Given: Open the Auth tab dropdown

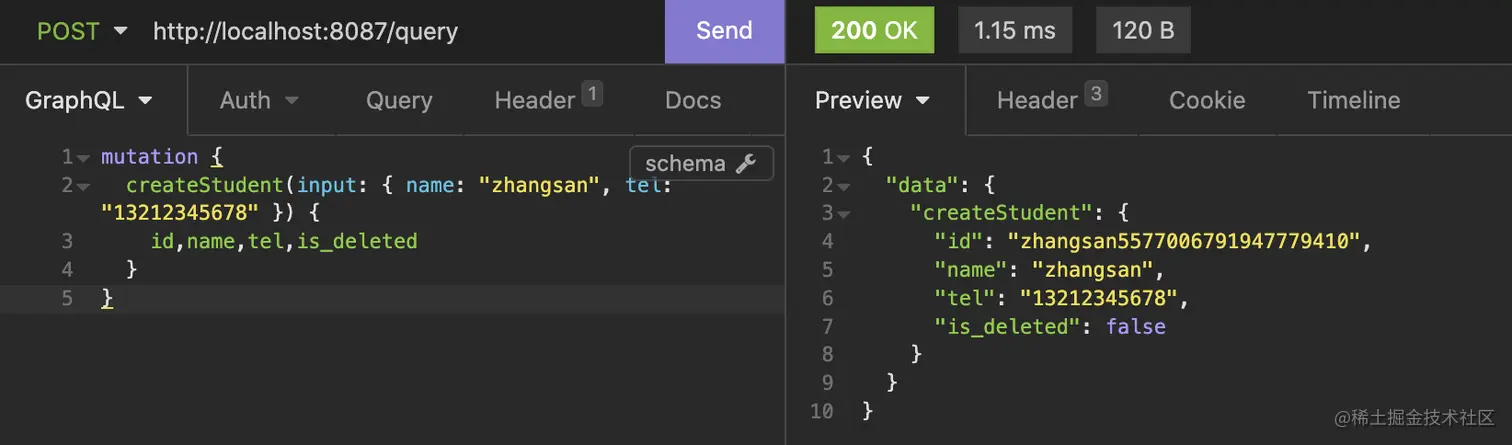Looking at the screenshot, I should click(x=259, y=100).
